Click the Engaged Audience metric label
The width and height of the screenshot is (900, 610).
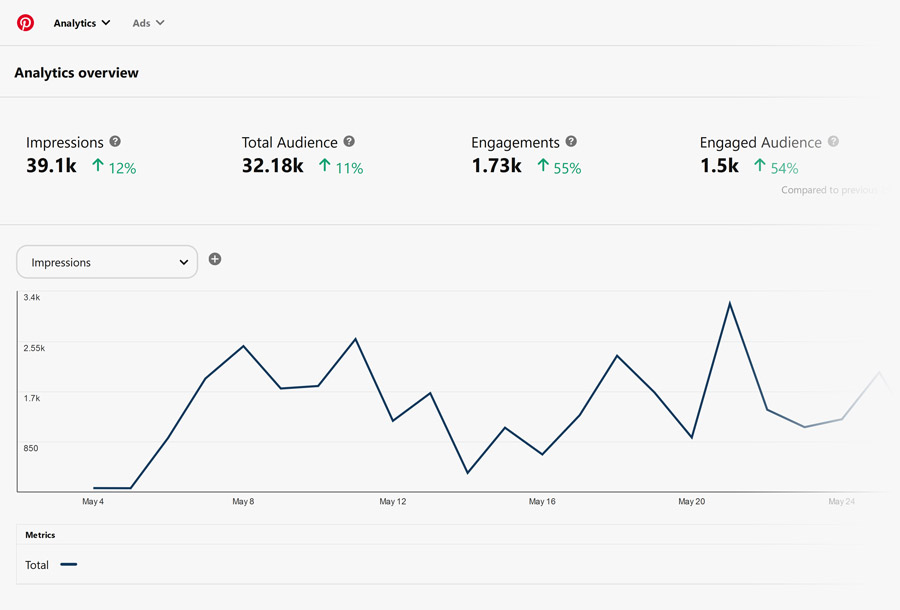[x=761, y=142]
